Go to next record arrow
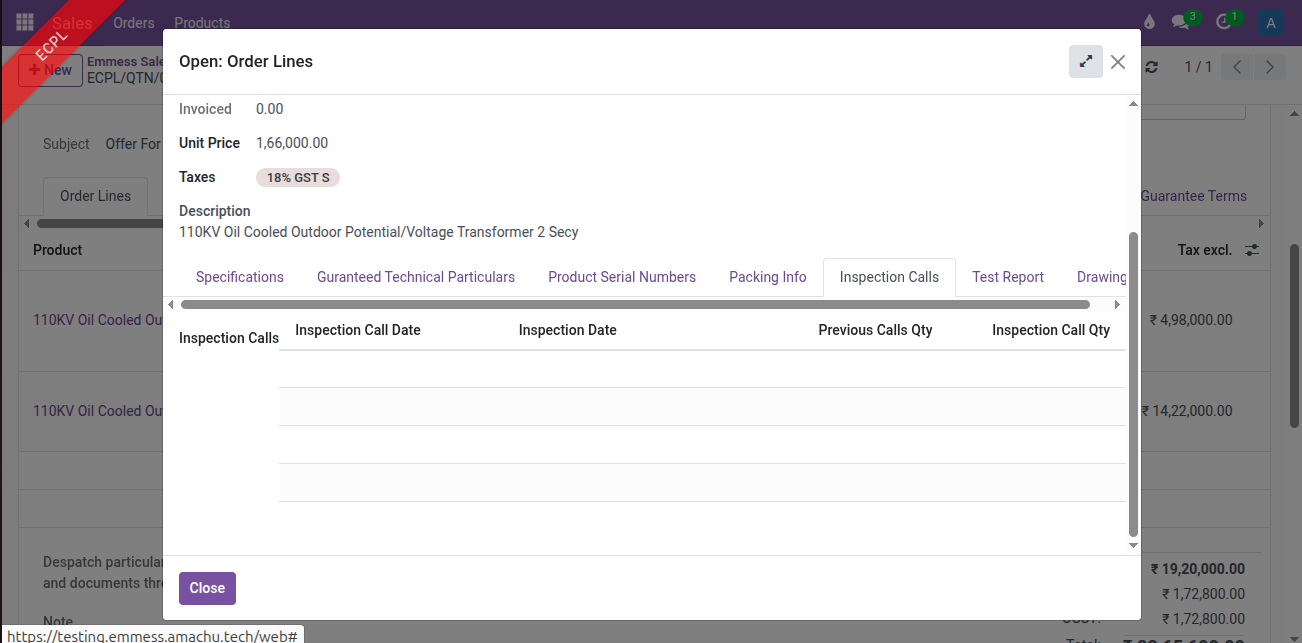 [x=1269, y=67]
